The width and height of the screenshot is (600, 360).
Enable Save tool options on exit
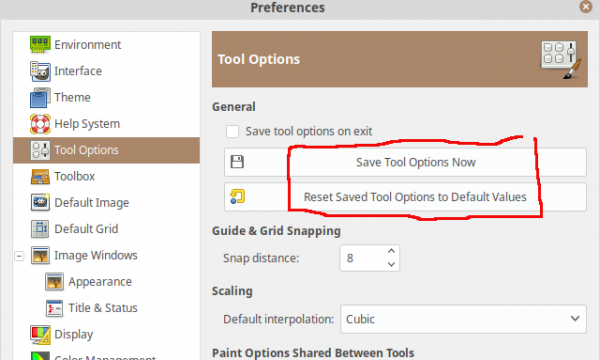(x=232, y=131)
